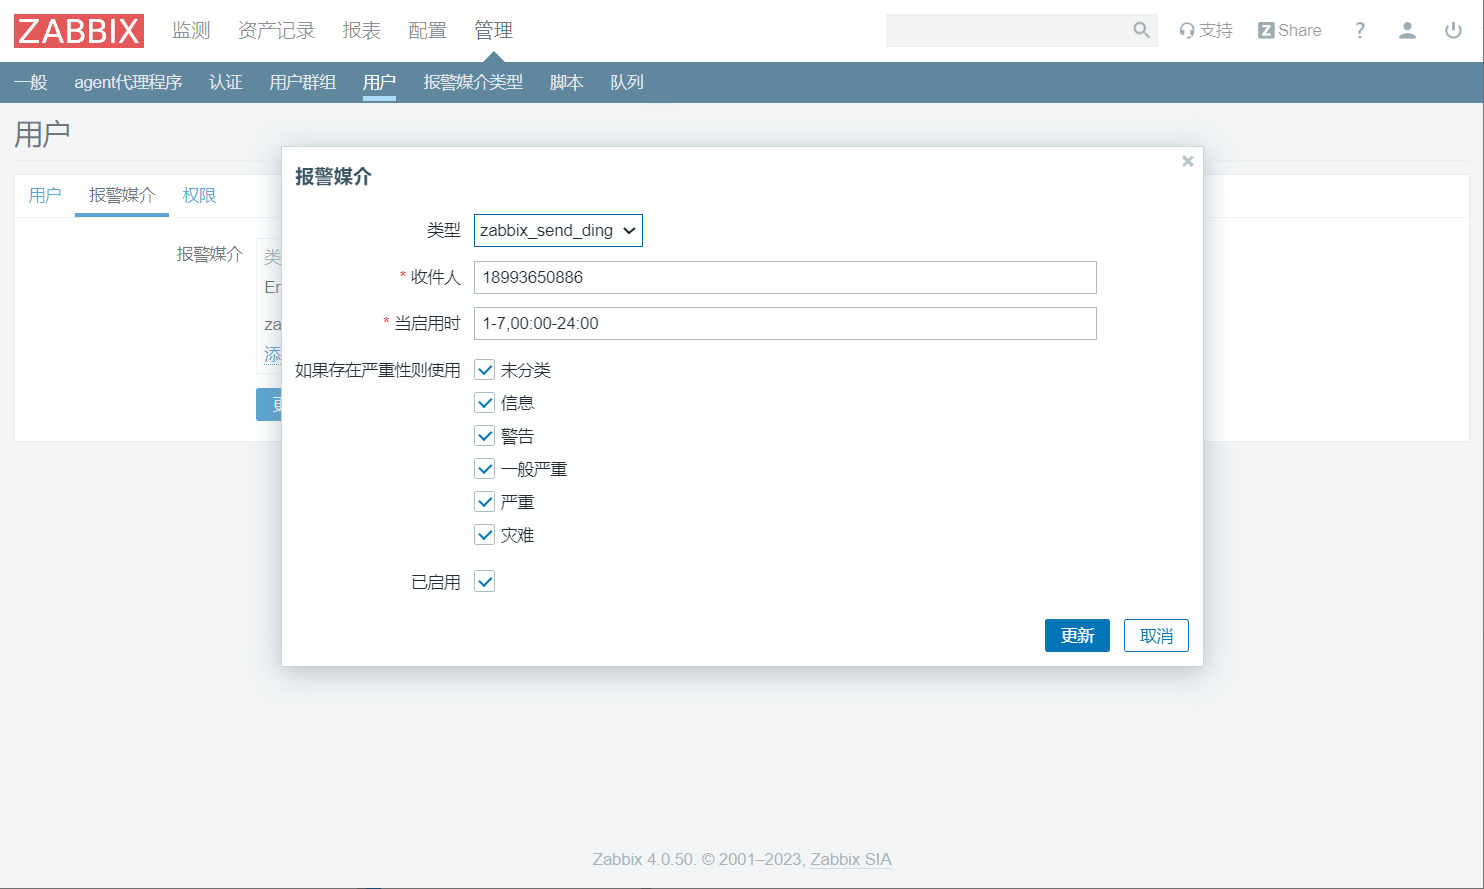
Task: Open the Zabbix Share link
Action: (x=1289, y=30)
